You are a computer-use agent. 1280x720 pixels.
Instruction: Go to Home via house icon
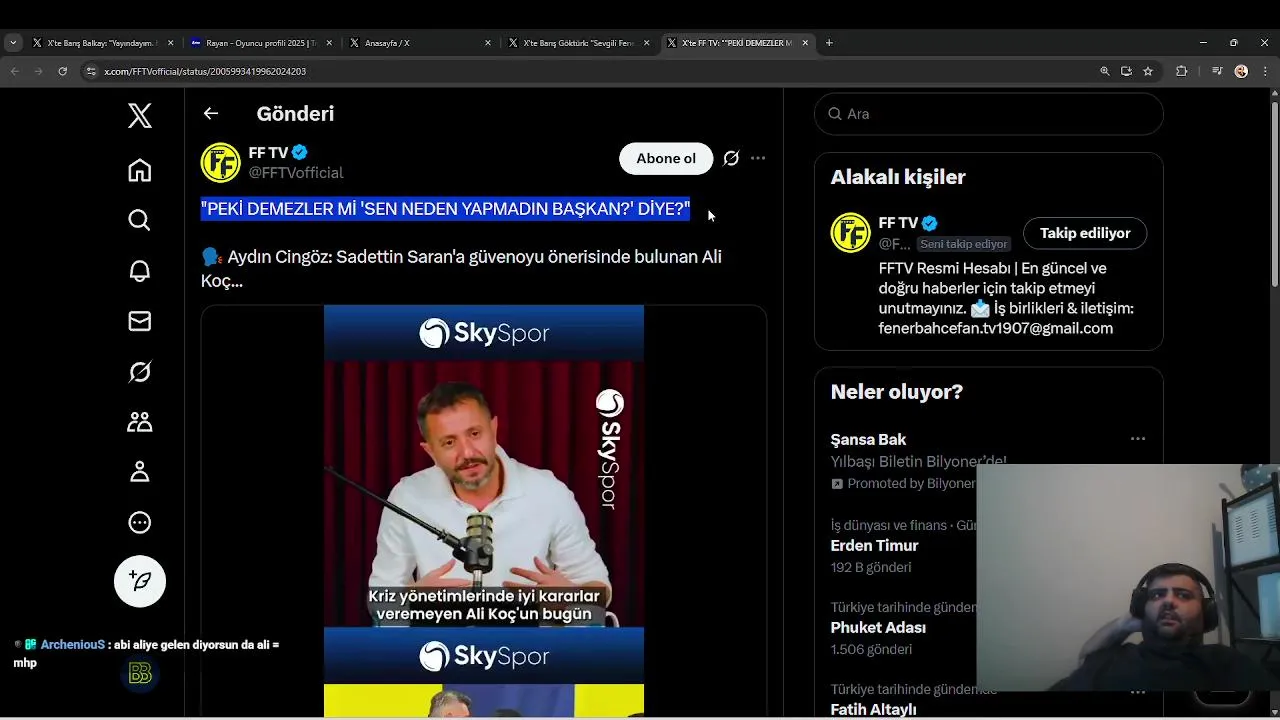[140, 170]
